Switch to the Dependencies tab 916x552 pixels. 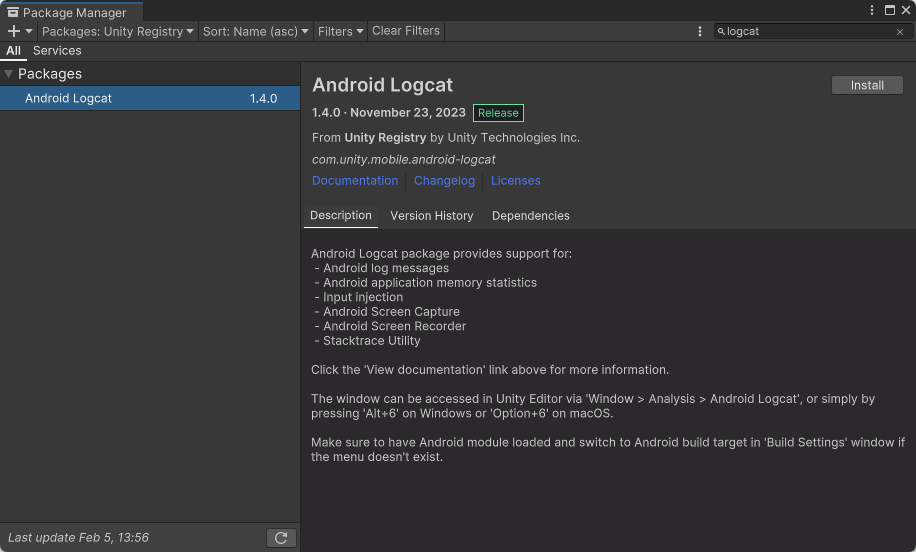tap(530, 216)
